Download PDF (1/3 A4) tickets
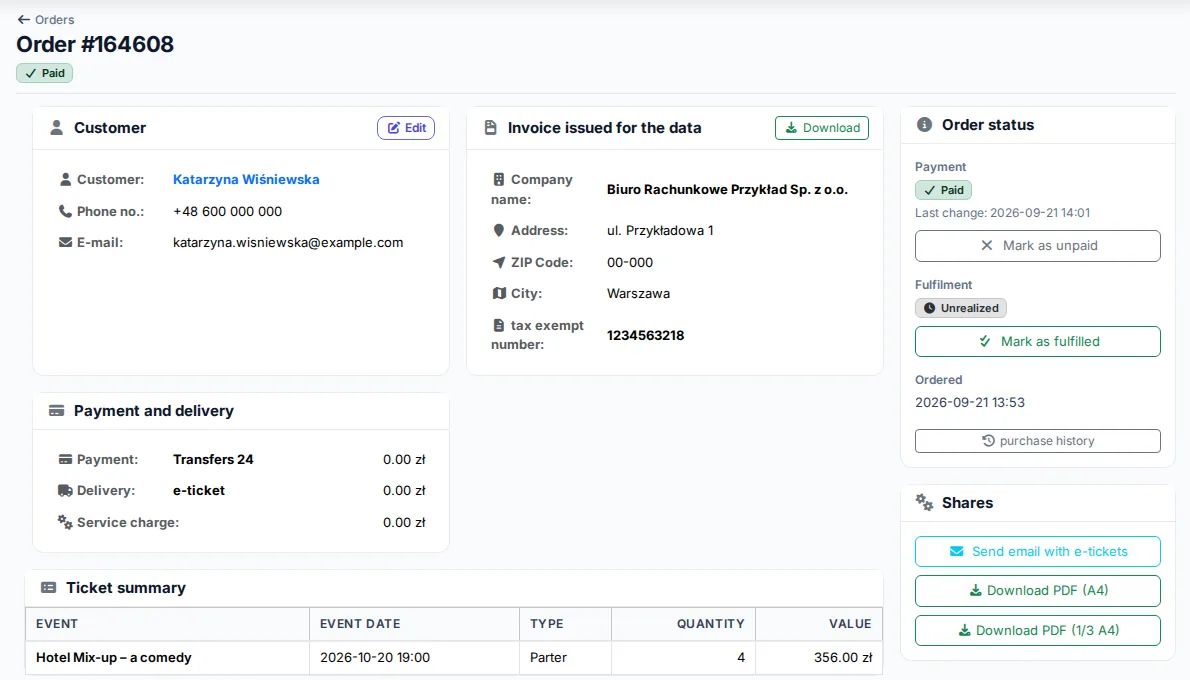Viewport: 1190px width, 680px height. coord(1037,631)
